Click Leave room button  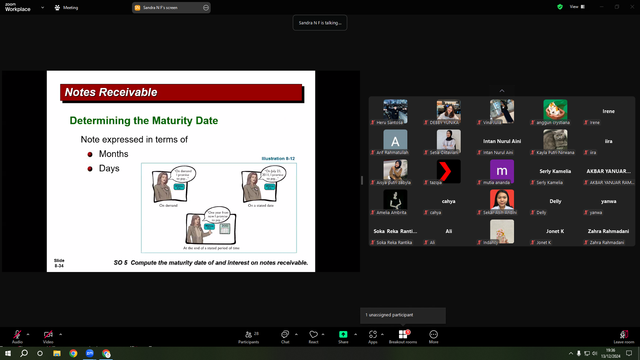pyautogui.click(x=624, y=337)
